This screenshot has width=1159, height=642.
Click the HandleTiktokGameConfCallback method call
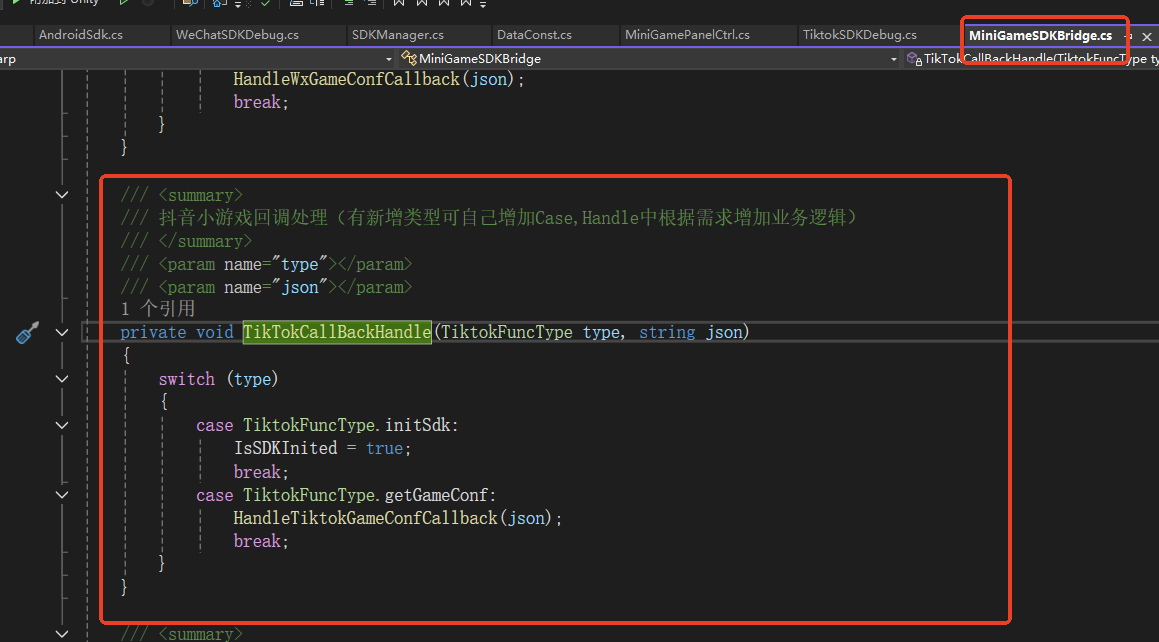365,518
